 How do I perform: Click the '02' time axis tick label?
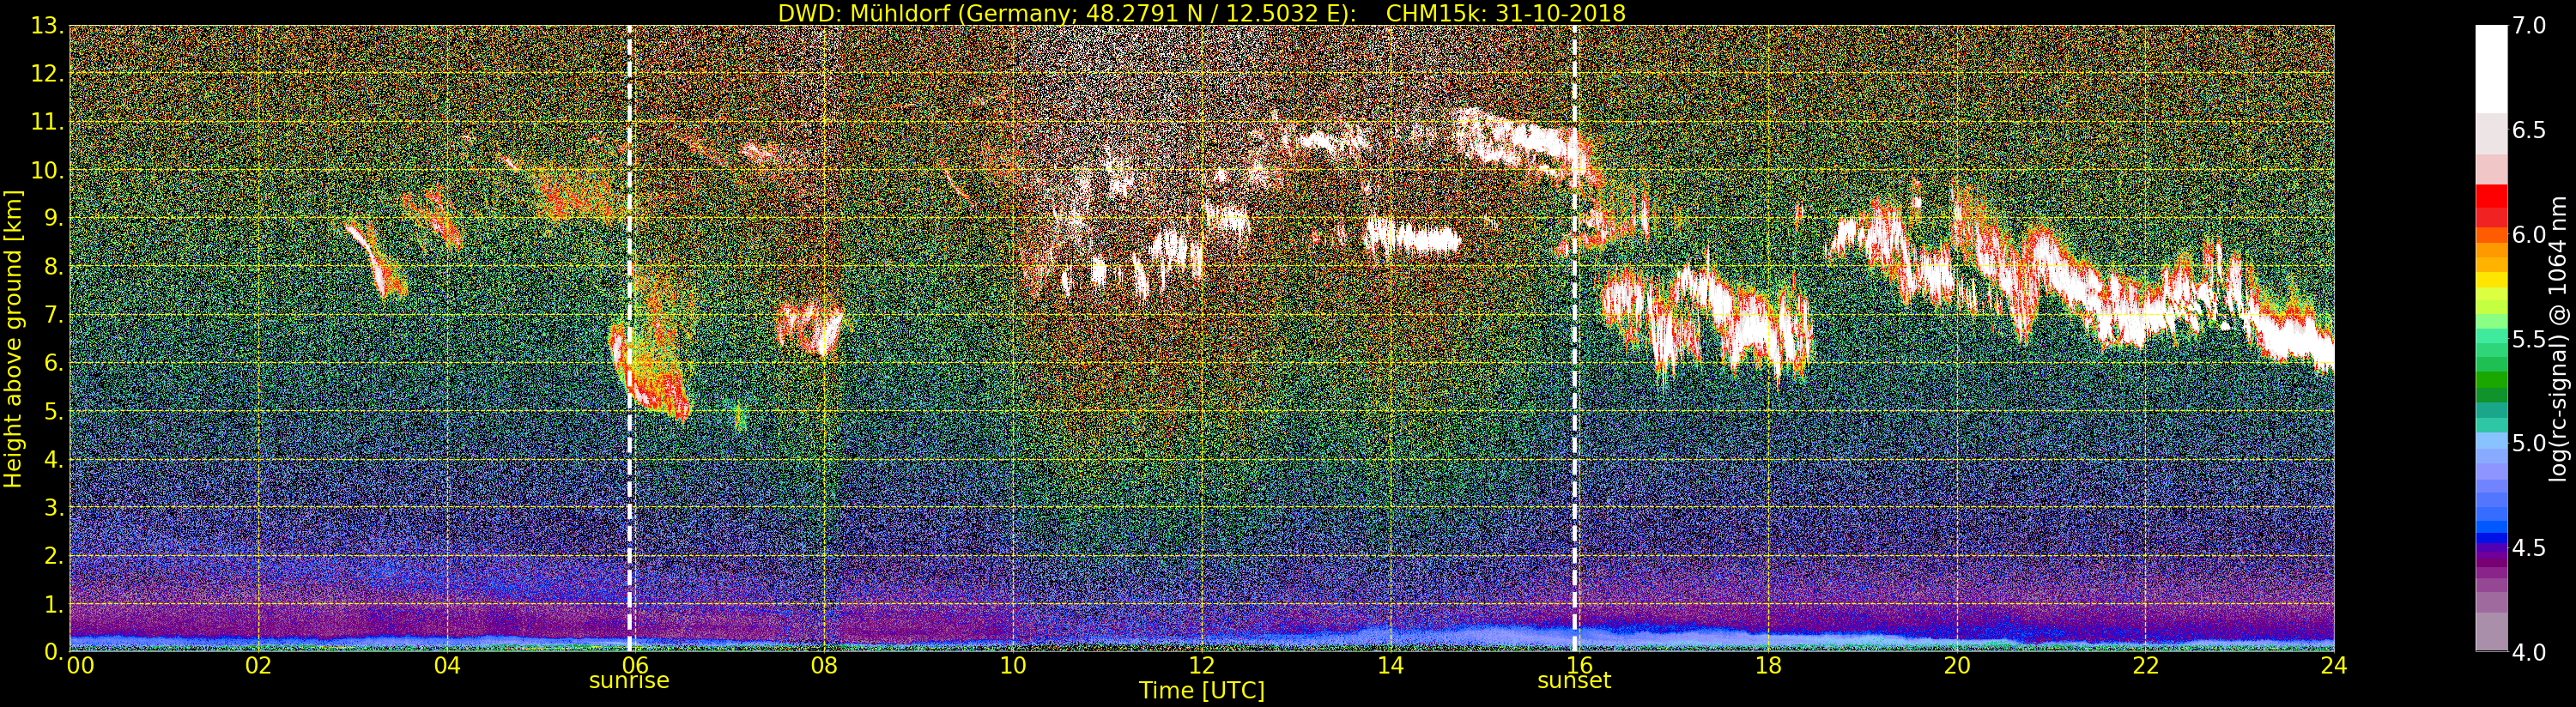pos(259,665)
